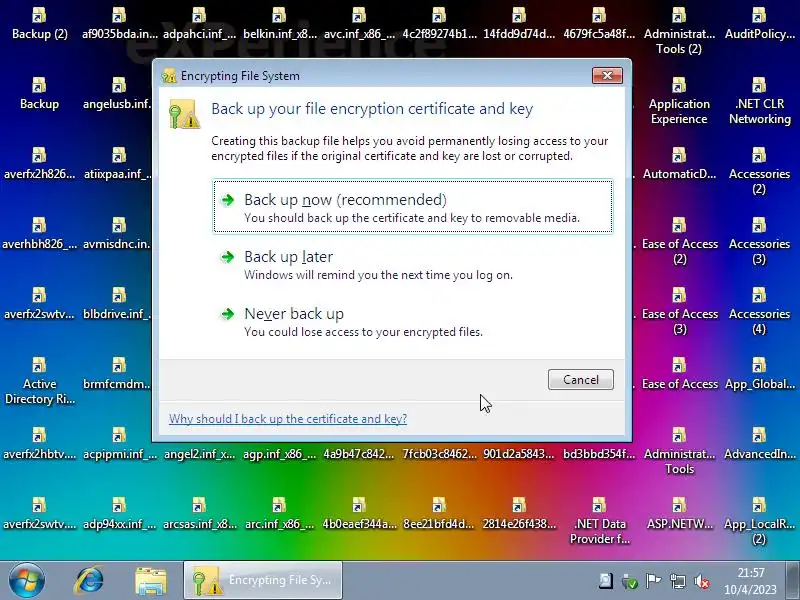The width and height of the screenshot is (800, 600).
Task: Select the Application Experience shortcut
Action: pos(679,101)
